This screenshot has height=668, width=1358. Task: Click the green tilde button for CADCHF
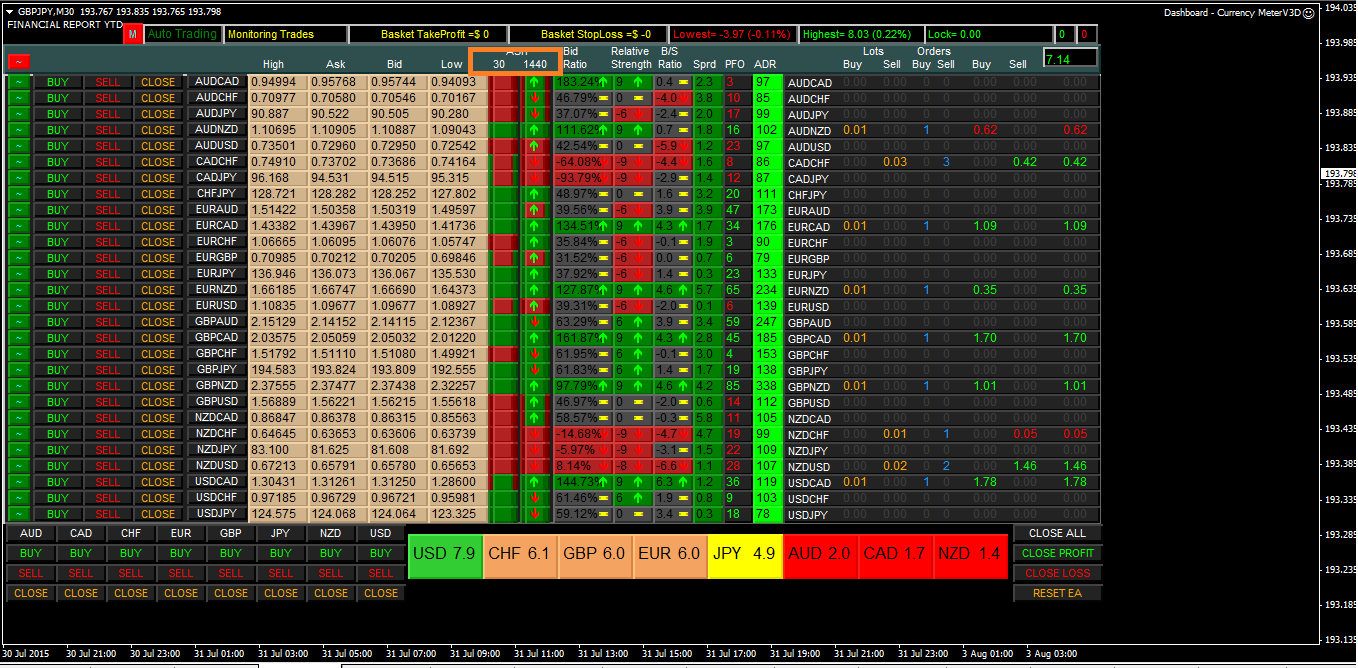click(x=19, y=162)
